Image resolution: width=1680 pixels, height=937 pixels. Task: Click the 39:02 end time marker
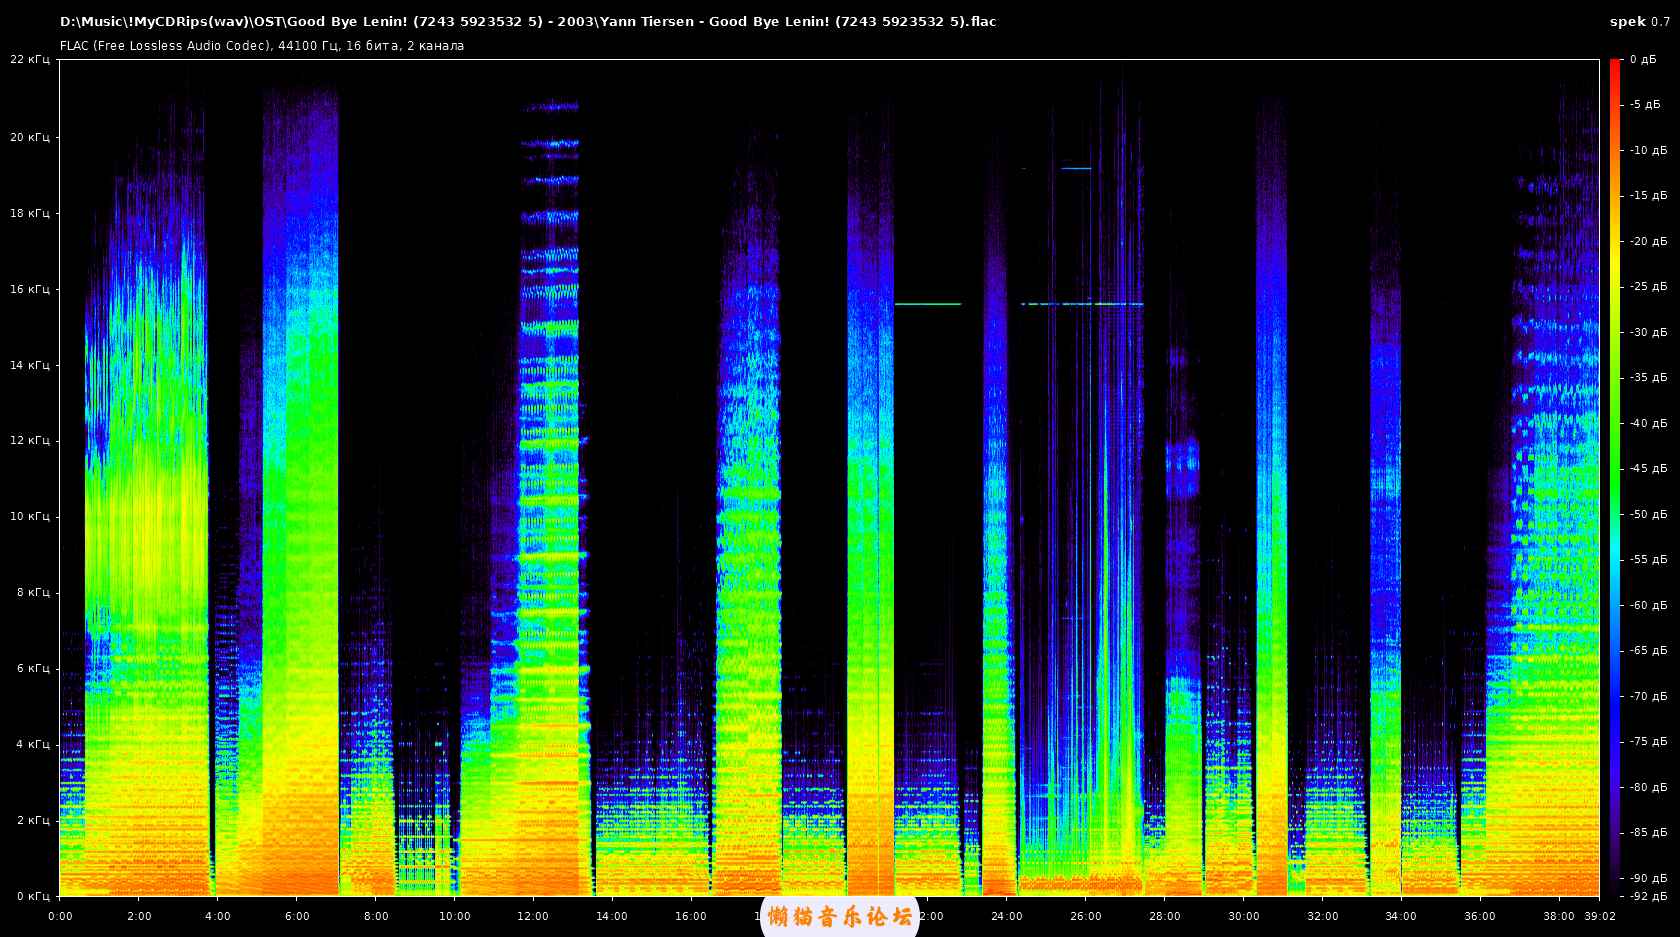pyautogui.click(x=1602, y=916)
